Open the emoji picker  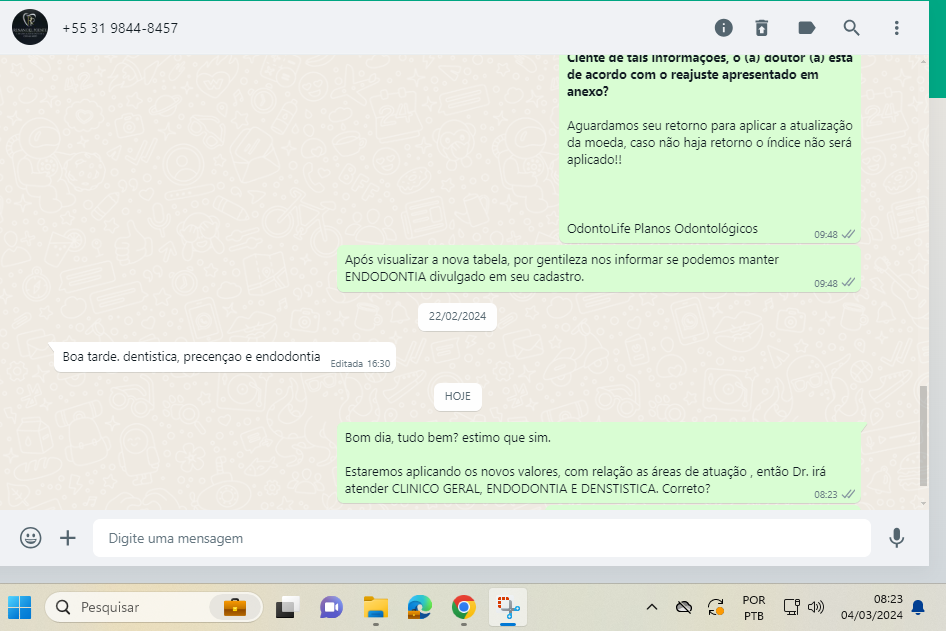pyautogui.click(x=31, y=537)
